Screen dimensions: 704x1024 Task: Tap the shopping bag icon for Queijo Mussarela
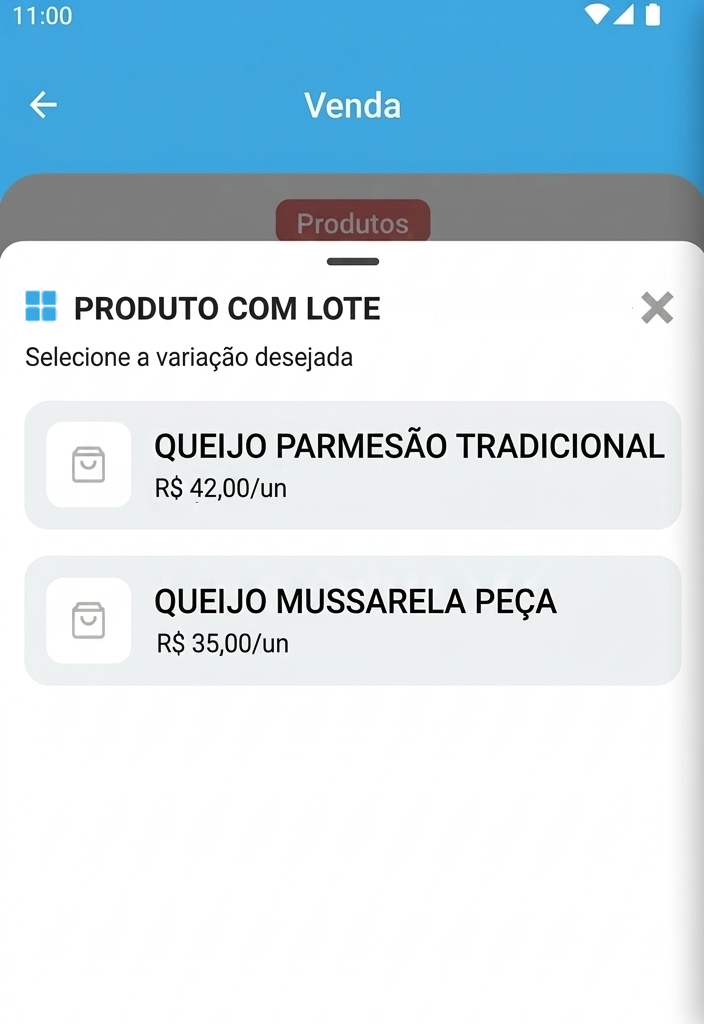point(88,621)
